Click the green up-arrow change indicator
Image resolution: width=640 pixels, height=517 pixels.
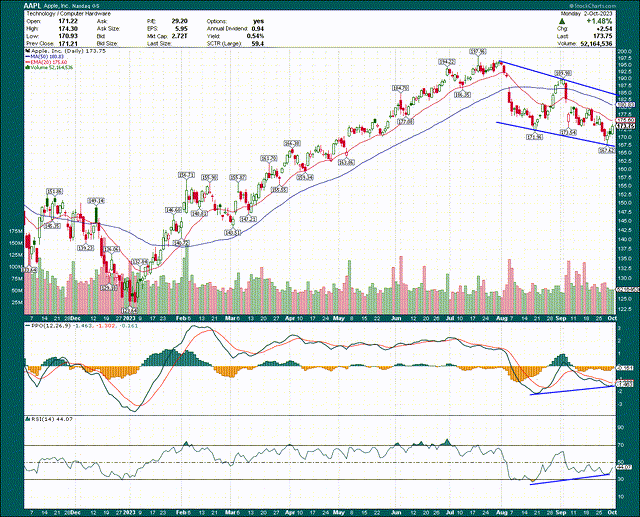tap(562, 21)
